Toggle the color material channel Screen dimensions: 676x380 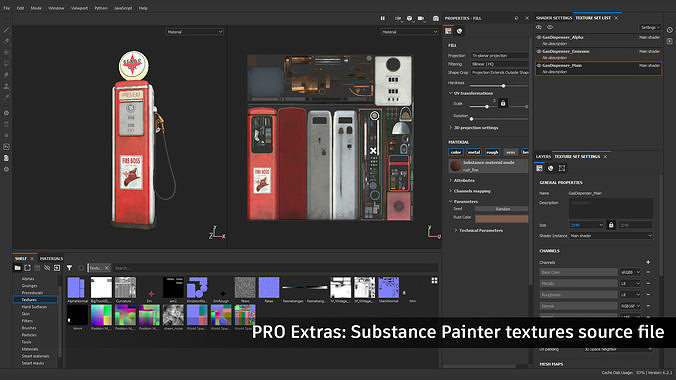point(456,152)
